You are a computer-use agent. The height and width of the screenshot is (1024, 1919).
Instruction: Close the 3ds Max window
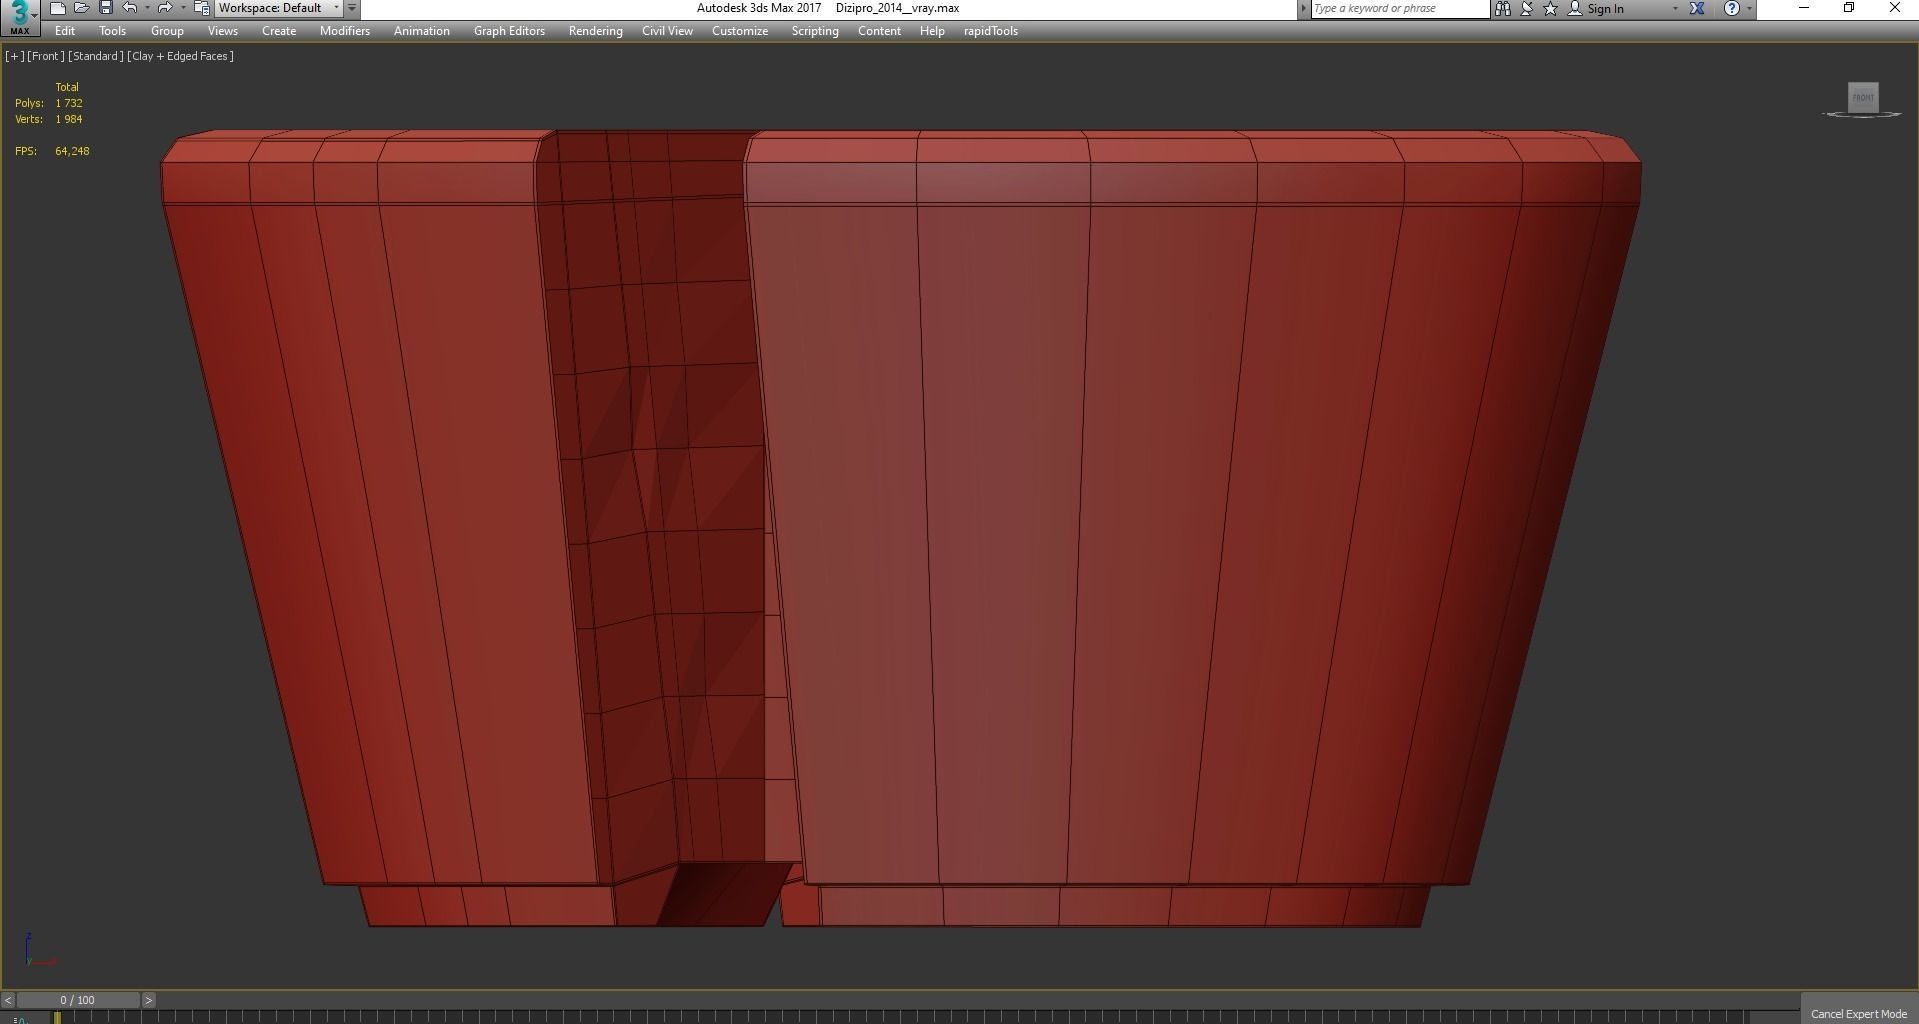click(x=1895, y=8)
